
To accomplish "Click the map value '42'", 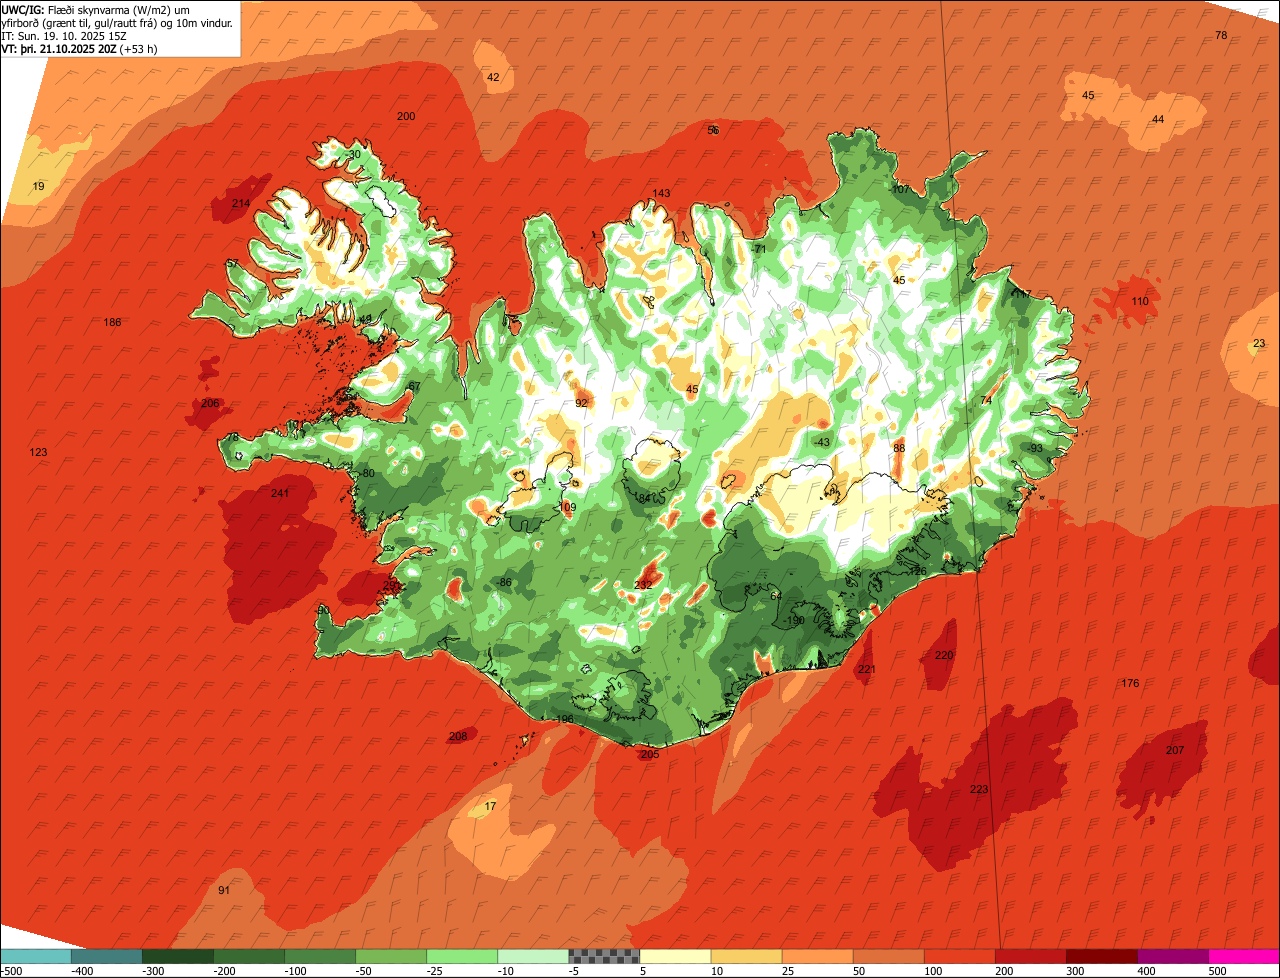I will pyautogui.click(x=493, y=77).
